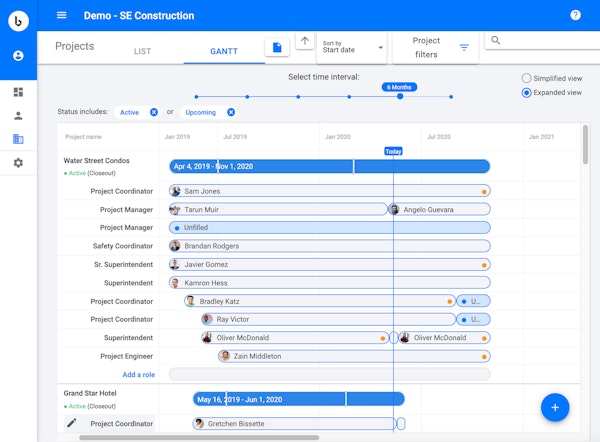Viewport: 600px width, 442px height.
Task: Remove the Upcoming status filter chip
Action: [231, 112]
